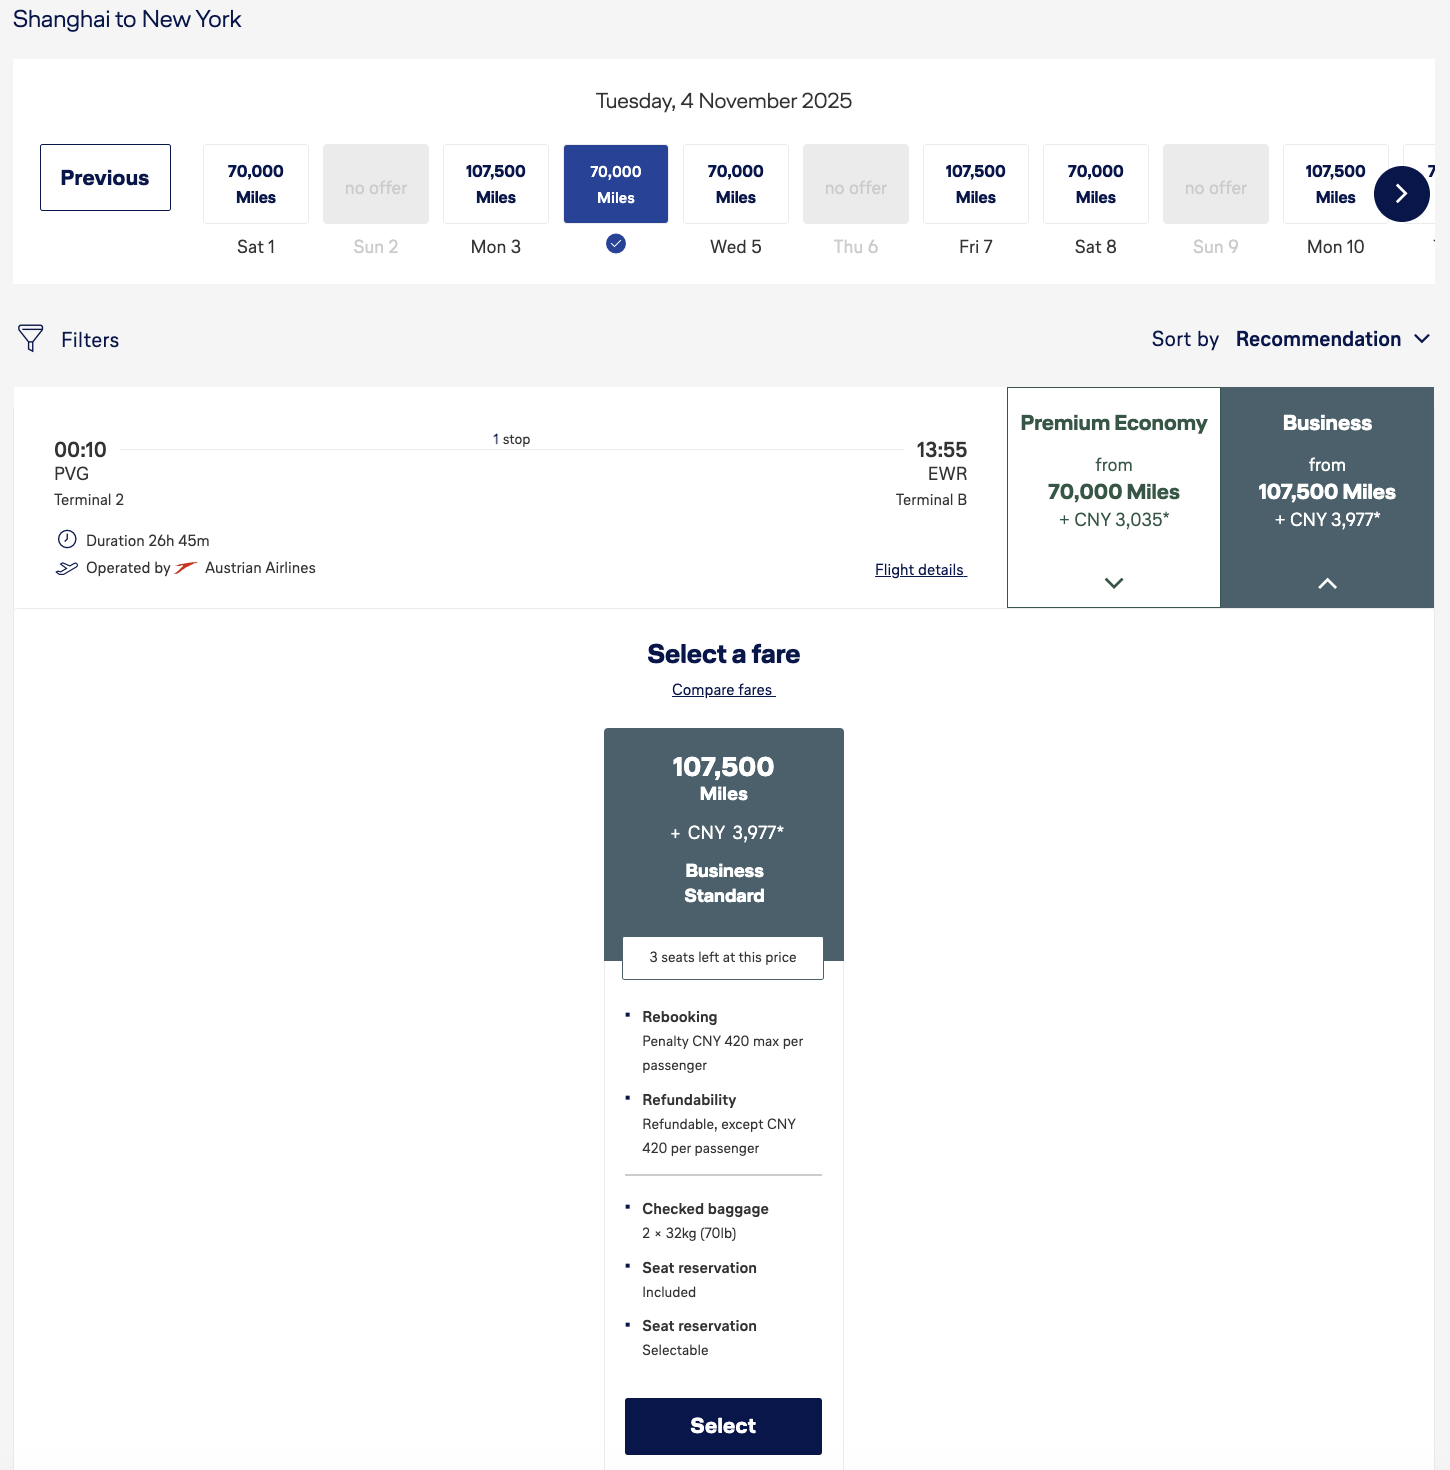Advance to next dates with arrow button
Viewport: 1450px width, 1470px height.
[x=1401, y=194]
